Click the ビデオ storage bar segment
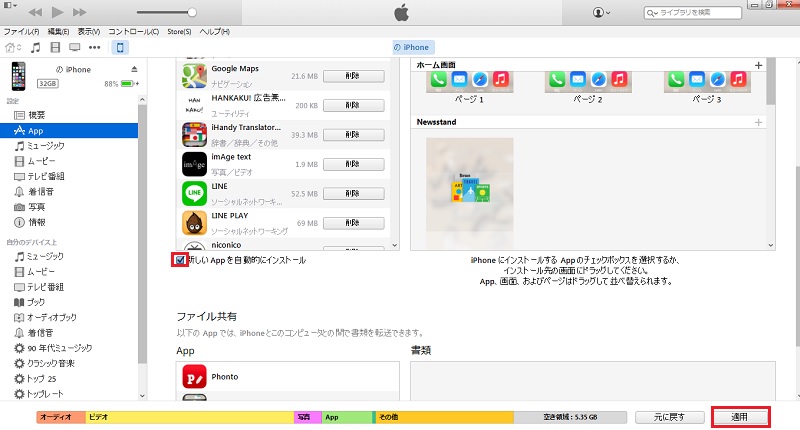 (x=190, y=417)
